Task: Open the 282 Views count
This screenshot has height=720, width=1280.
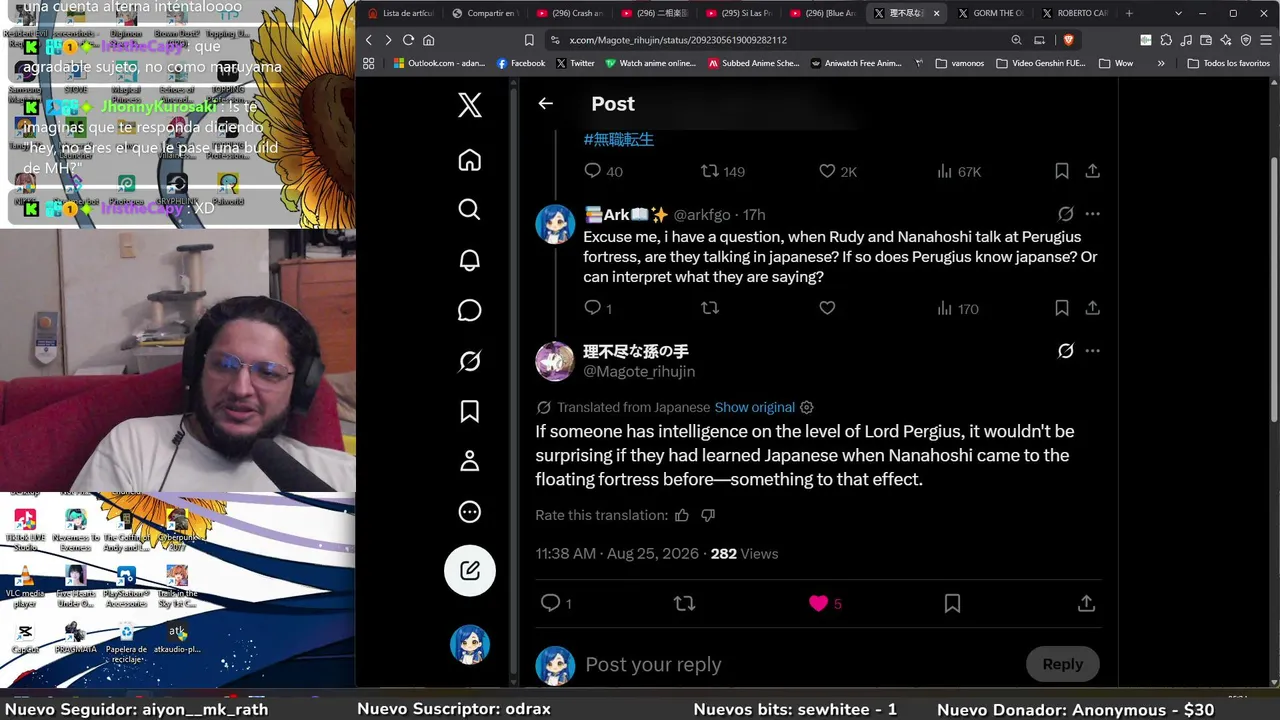Action: (x=744, y=553)
